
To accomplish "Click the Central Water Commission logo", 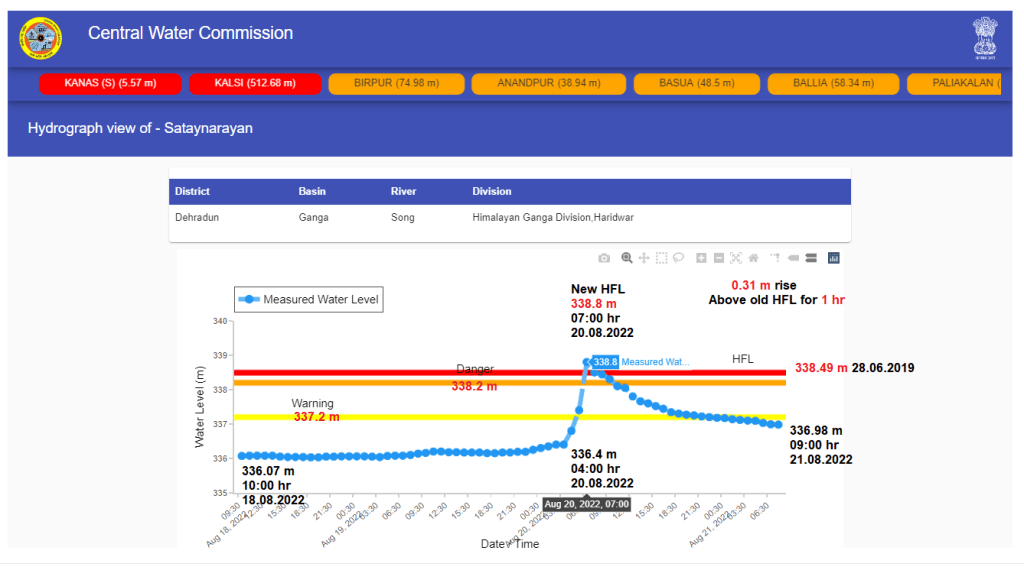I will (x=41, y=38).
